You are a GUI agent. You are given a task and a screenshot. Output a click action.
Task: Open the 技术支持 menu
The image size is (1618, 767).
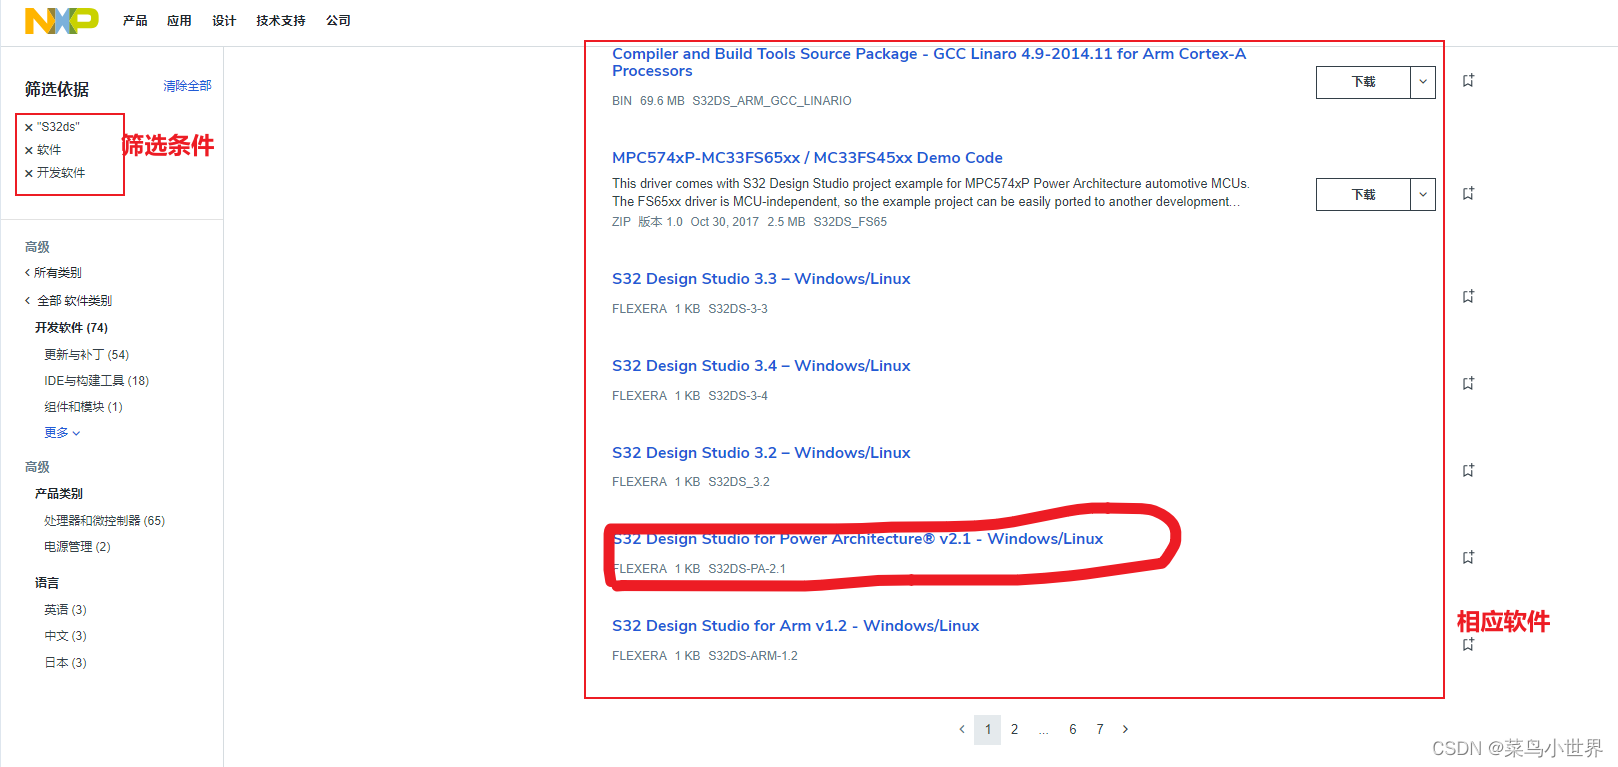(281, 20)
